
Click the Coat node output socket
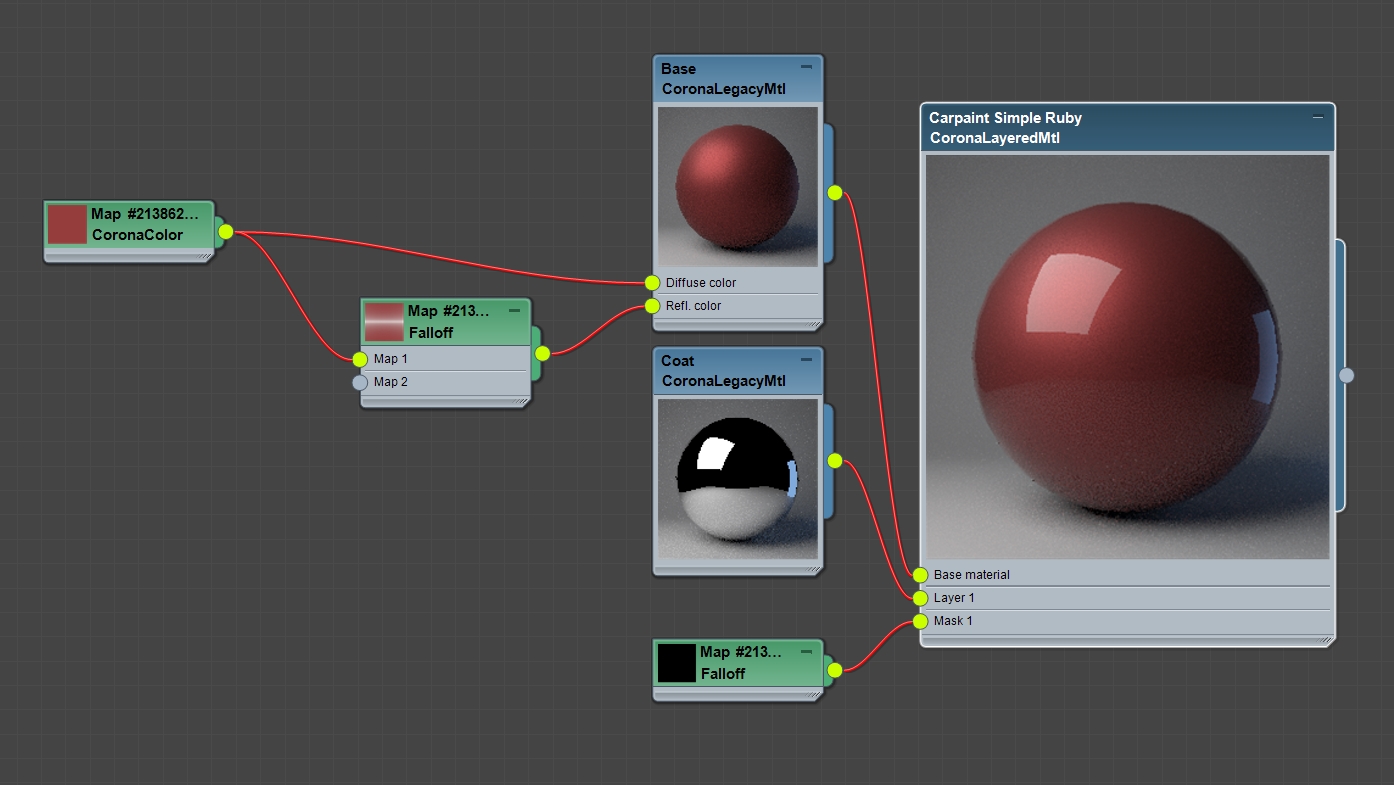tap(835, 461)
